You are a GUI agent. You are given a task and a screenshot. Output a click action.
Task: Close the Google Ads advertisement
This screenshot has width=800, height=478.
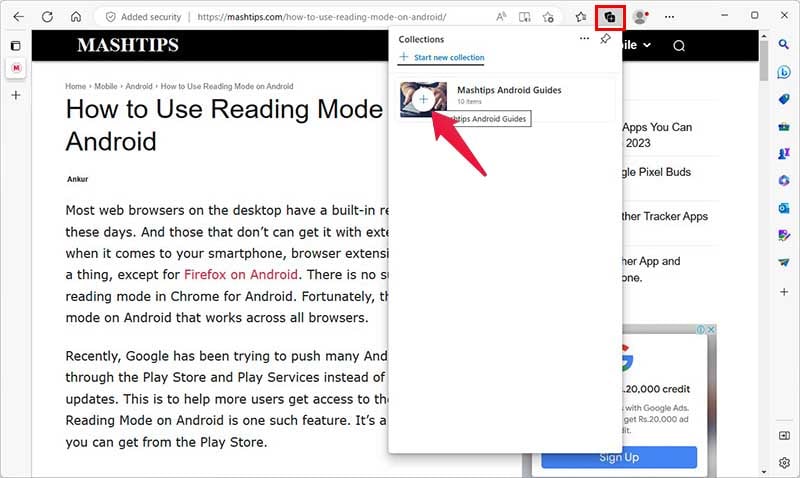[x=711, y=330]
